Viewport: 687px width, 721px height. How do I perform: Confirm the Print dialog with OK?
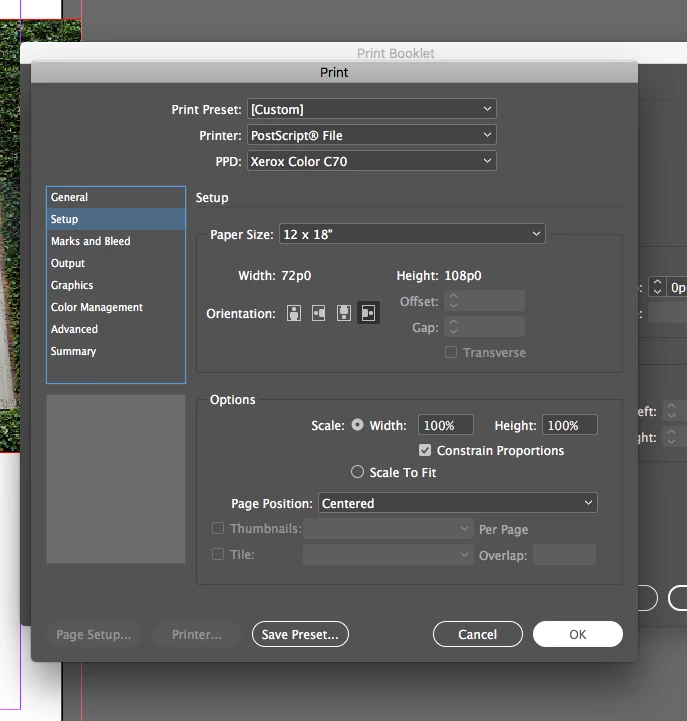tap(578, 634)
